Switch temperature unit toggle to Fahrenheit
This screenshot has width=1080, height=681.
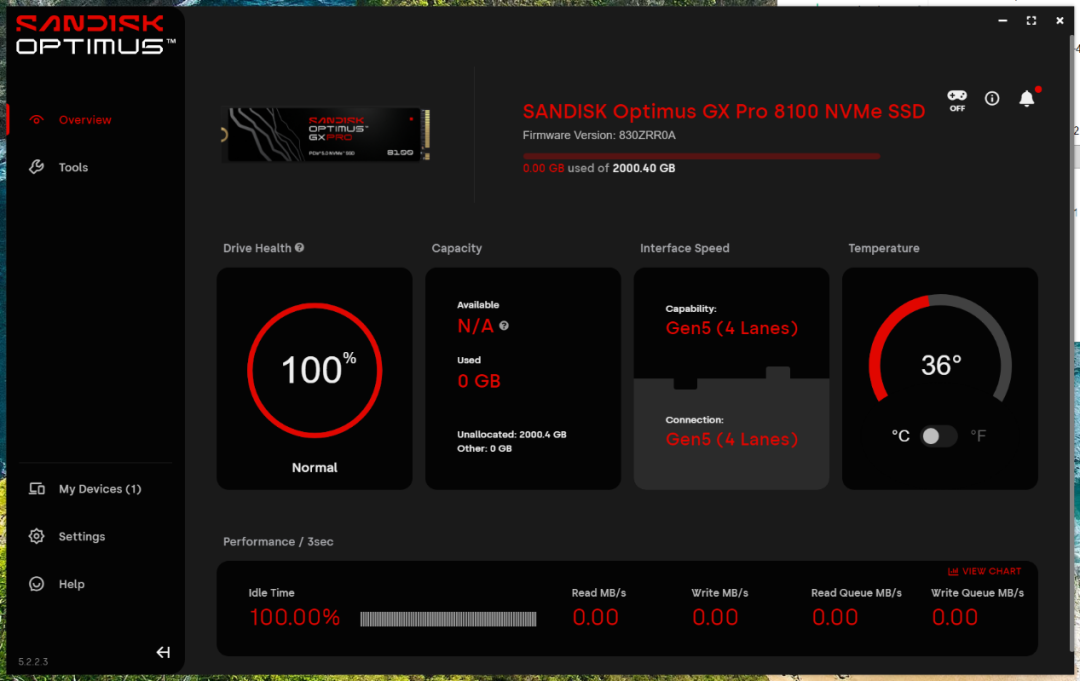[939, 436]
